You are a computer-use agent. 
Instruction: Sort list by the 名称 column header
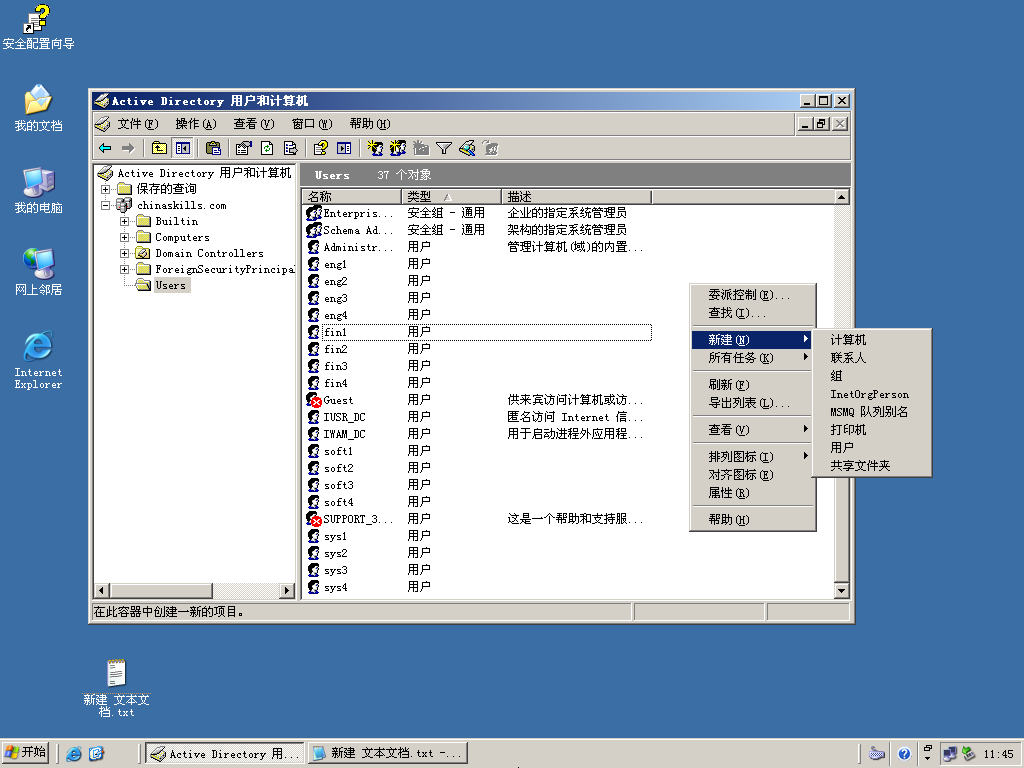(x=352, y=197)
